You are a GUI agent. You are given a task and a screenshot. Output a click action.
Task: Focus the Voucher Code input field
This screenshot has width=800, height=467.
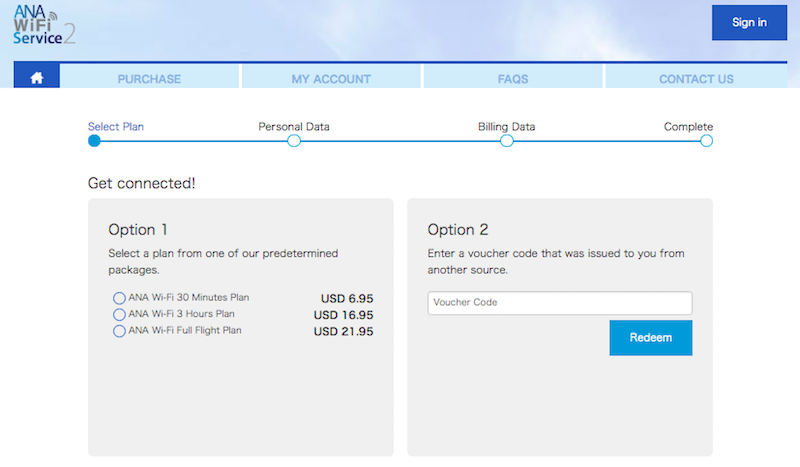[x=560, y=303]
